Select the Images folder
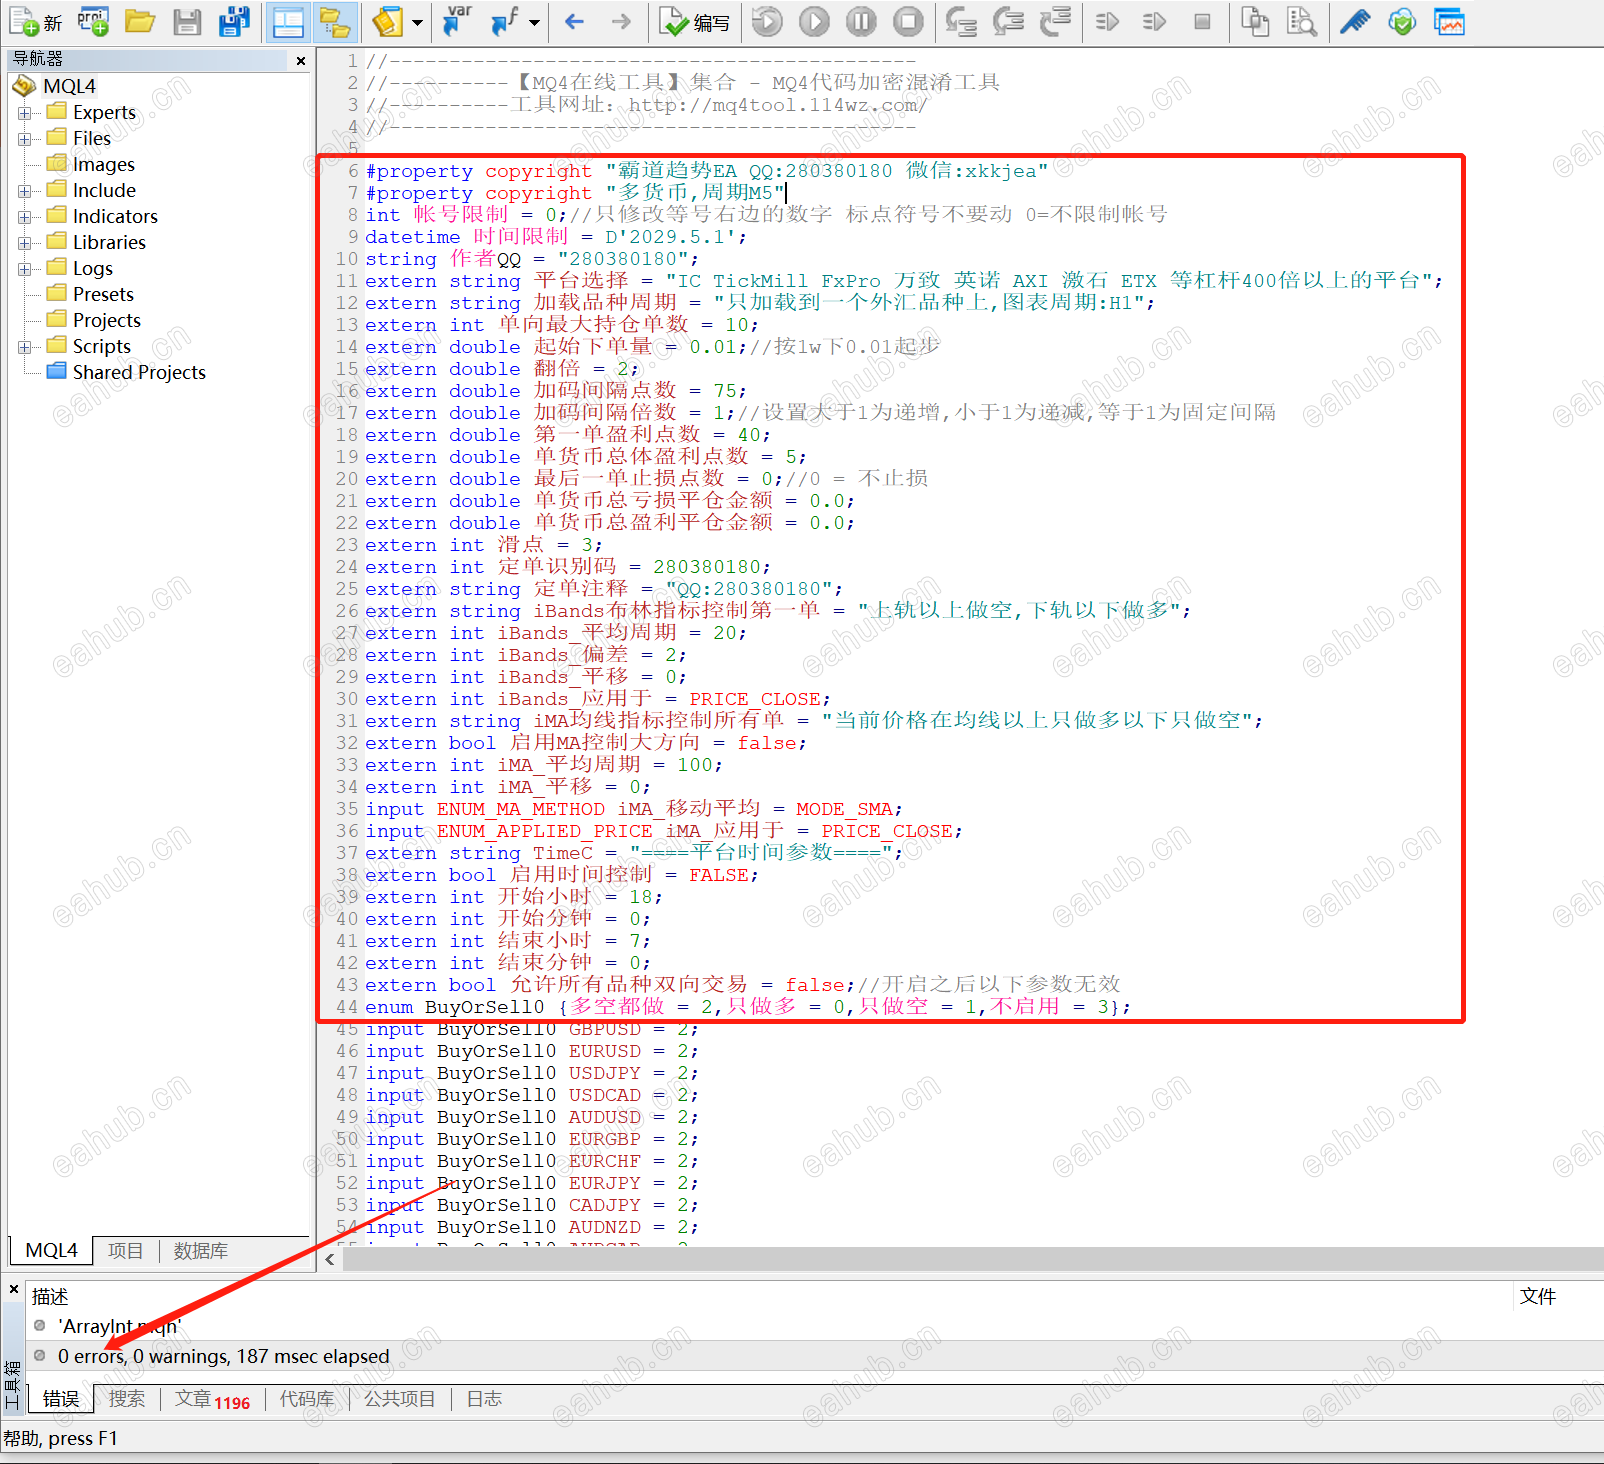1604x1464 pixels. (103, 164)
